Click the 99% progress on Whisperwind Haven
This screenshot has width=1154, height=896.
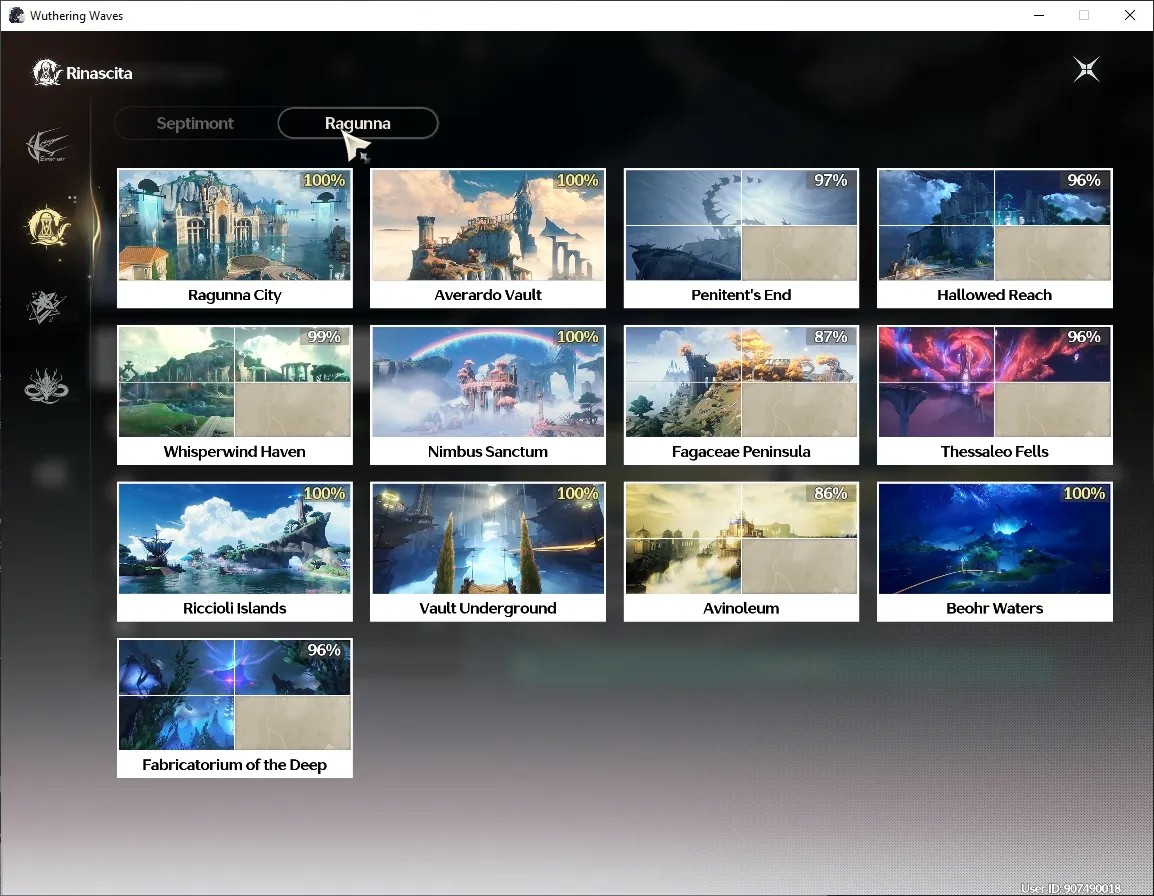click(x=324, y=337)
